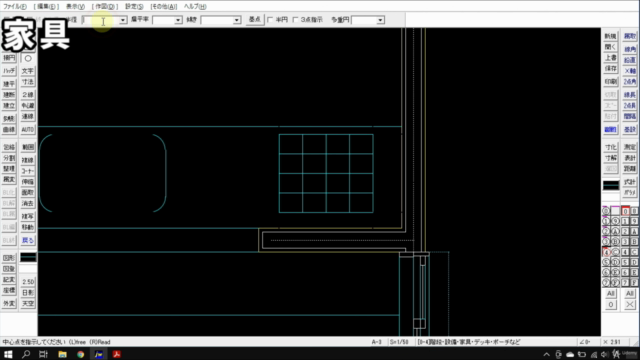Image resolution: width=640 pixels, height=360 pixels.
Task: Select the 連線 continuous line tool
Action: click(28, 117)
